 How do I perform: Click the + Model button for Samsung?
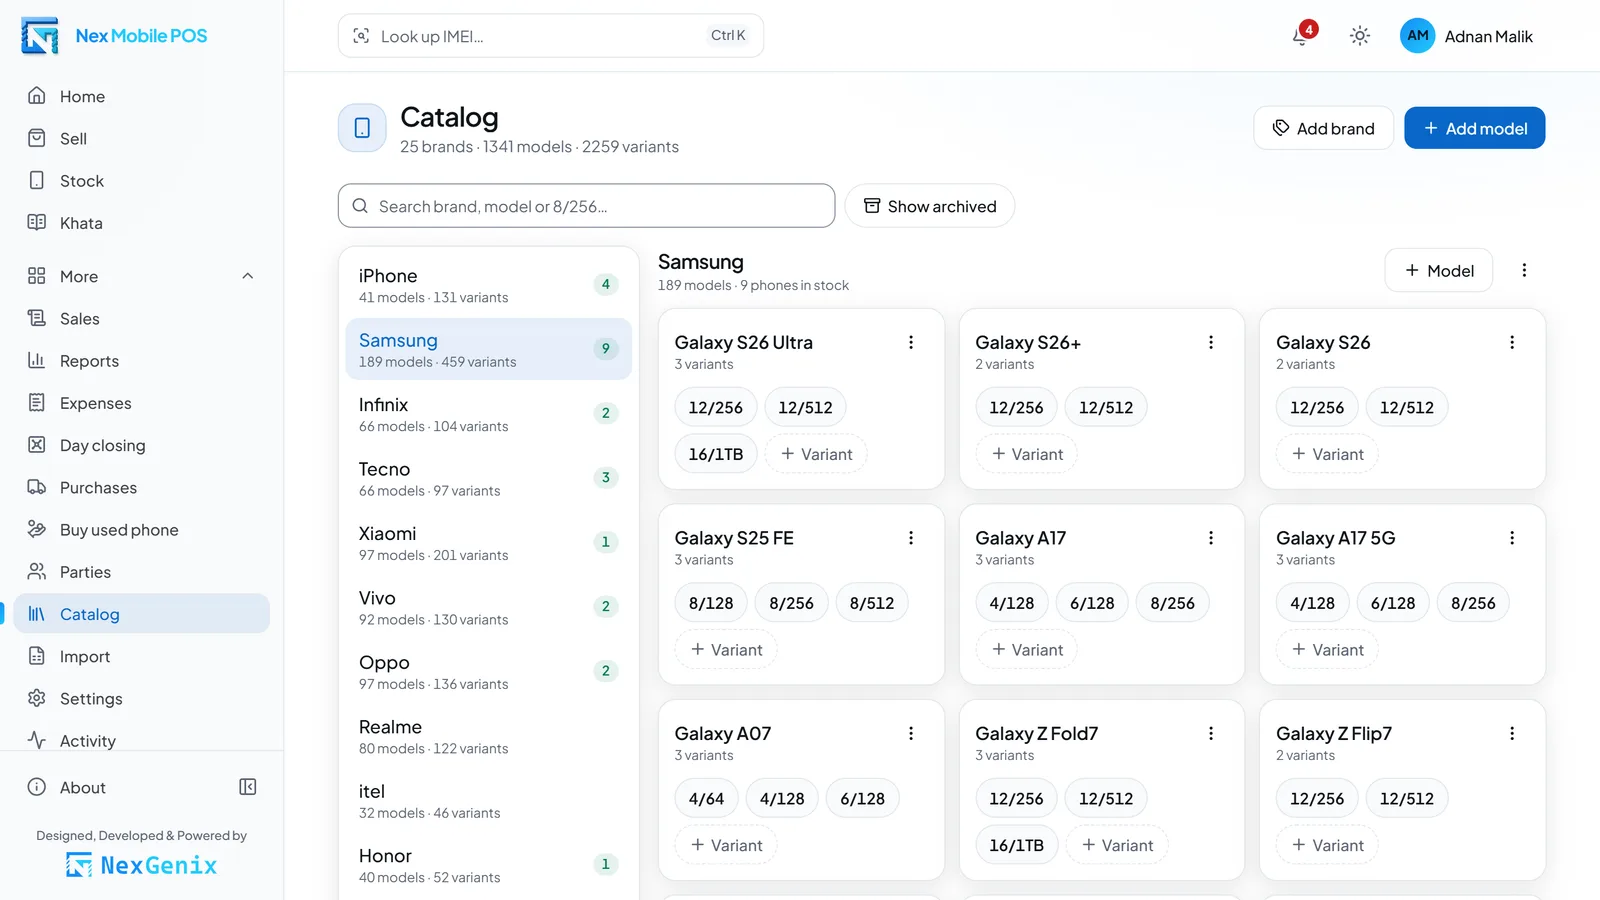pyautogui.click(x=1438, y=270)
